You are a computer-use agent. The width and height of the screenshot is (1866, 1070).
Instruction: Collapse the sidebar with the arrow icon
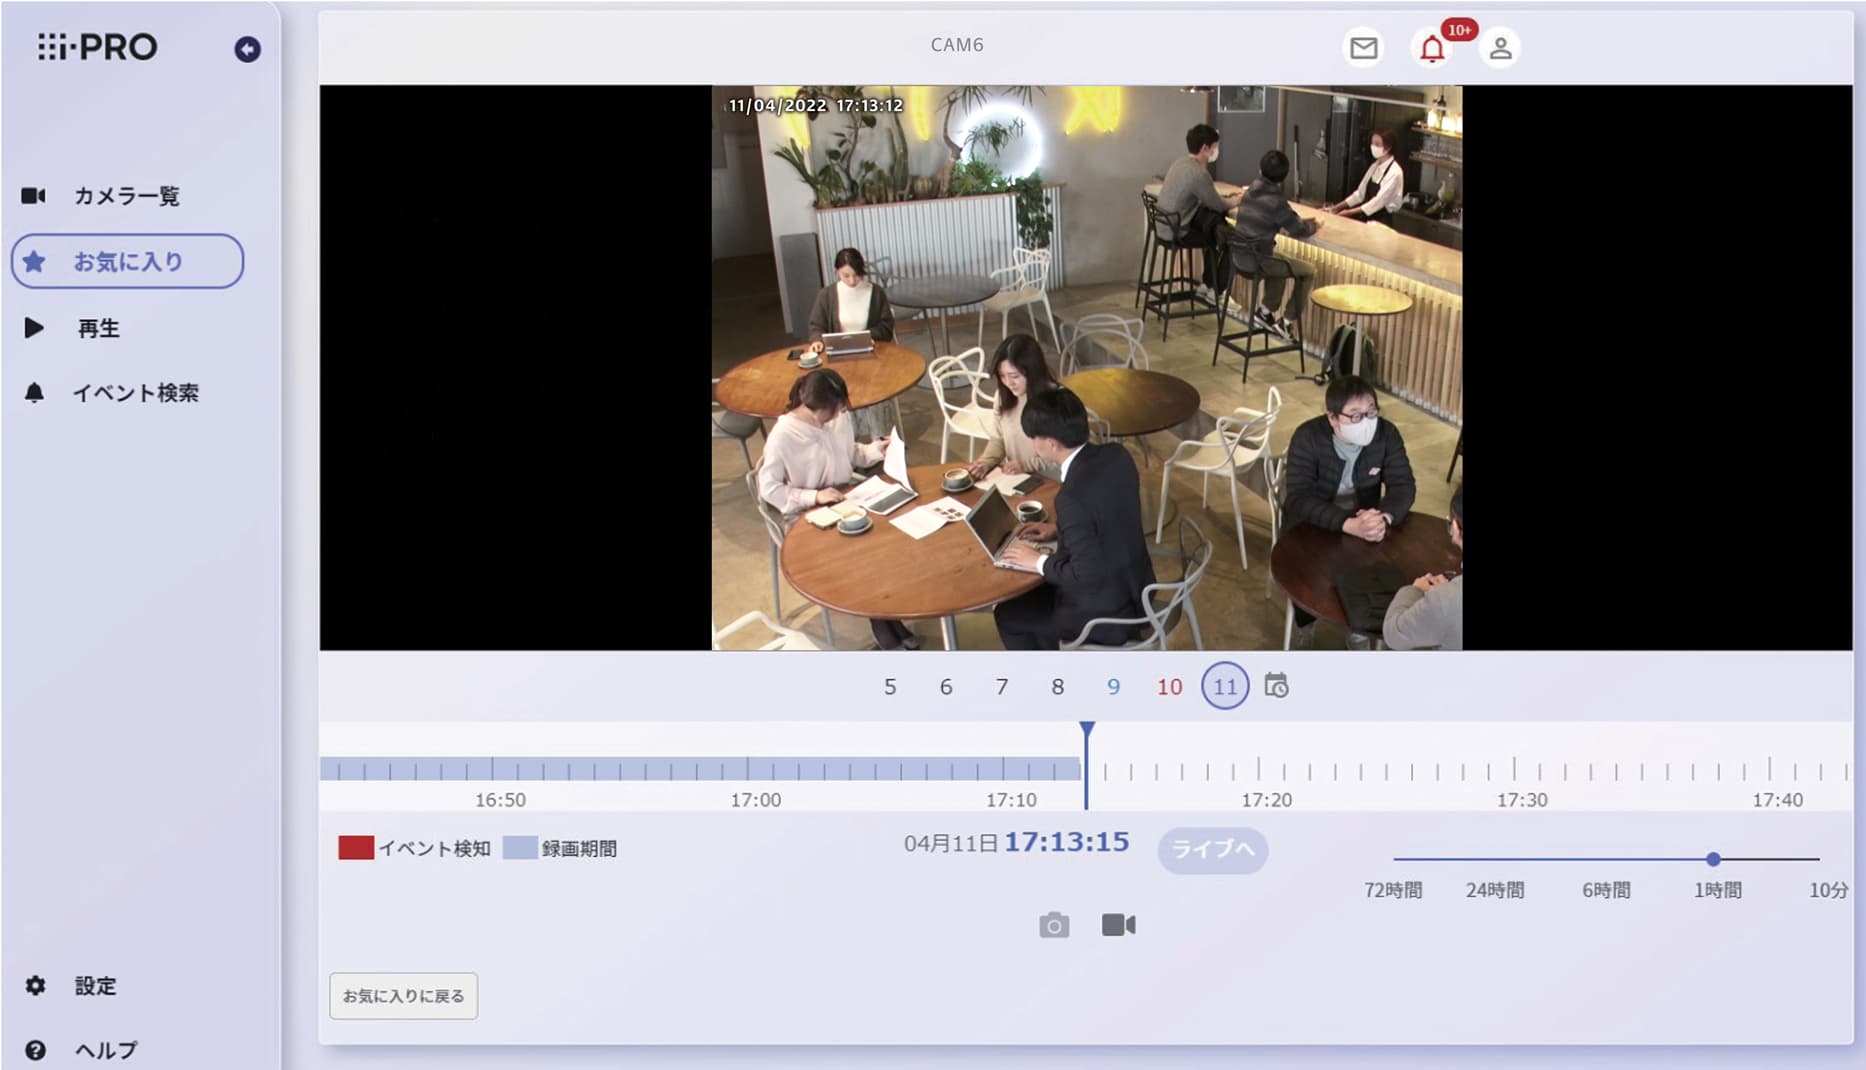coord(247,49)
